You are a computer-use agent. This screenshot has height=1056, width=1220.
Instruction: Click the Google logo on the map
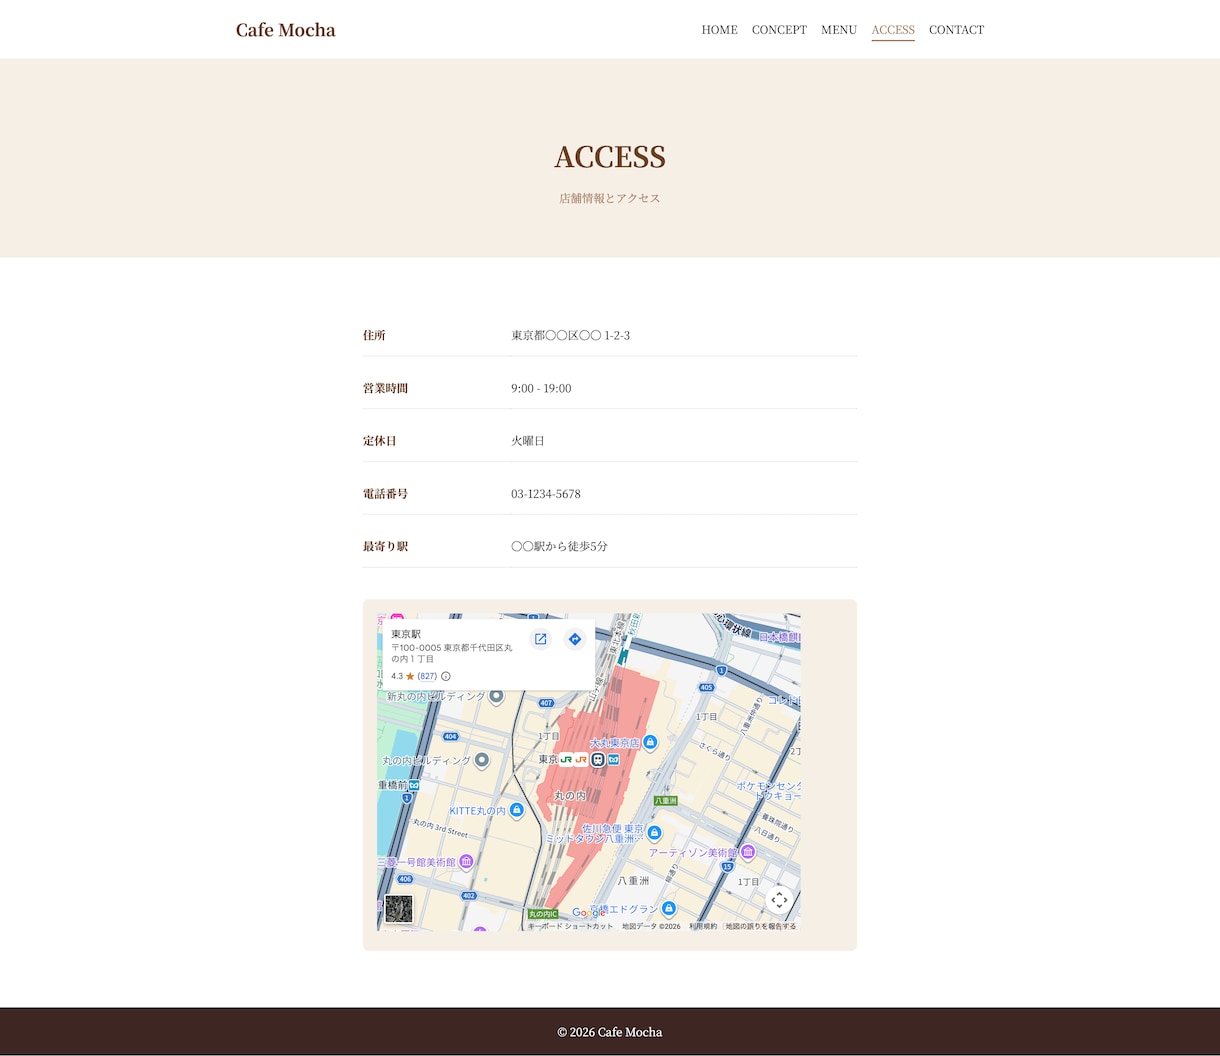coord(588,913)
